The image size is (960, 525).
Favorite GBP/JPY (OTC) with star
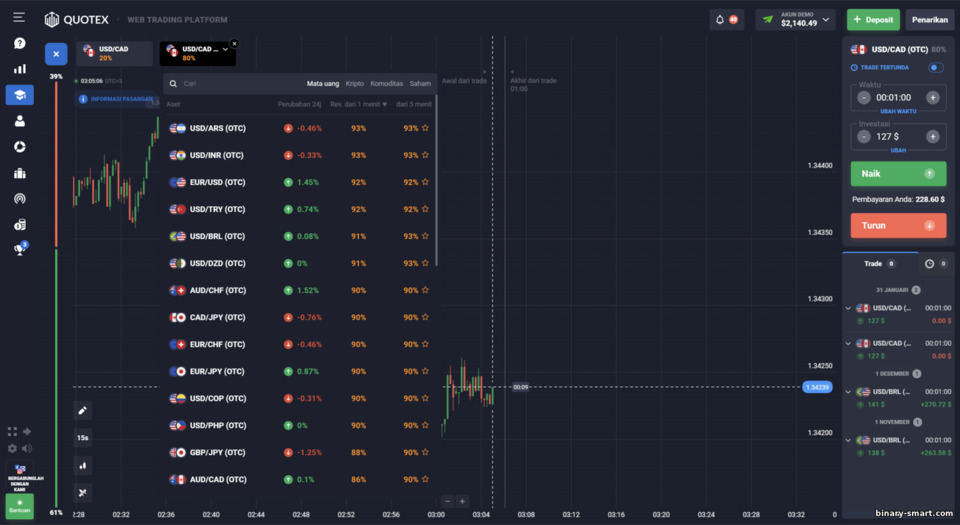[x=425, y=452]
